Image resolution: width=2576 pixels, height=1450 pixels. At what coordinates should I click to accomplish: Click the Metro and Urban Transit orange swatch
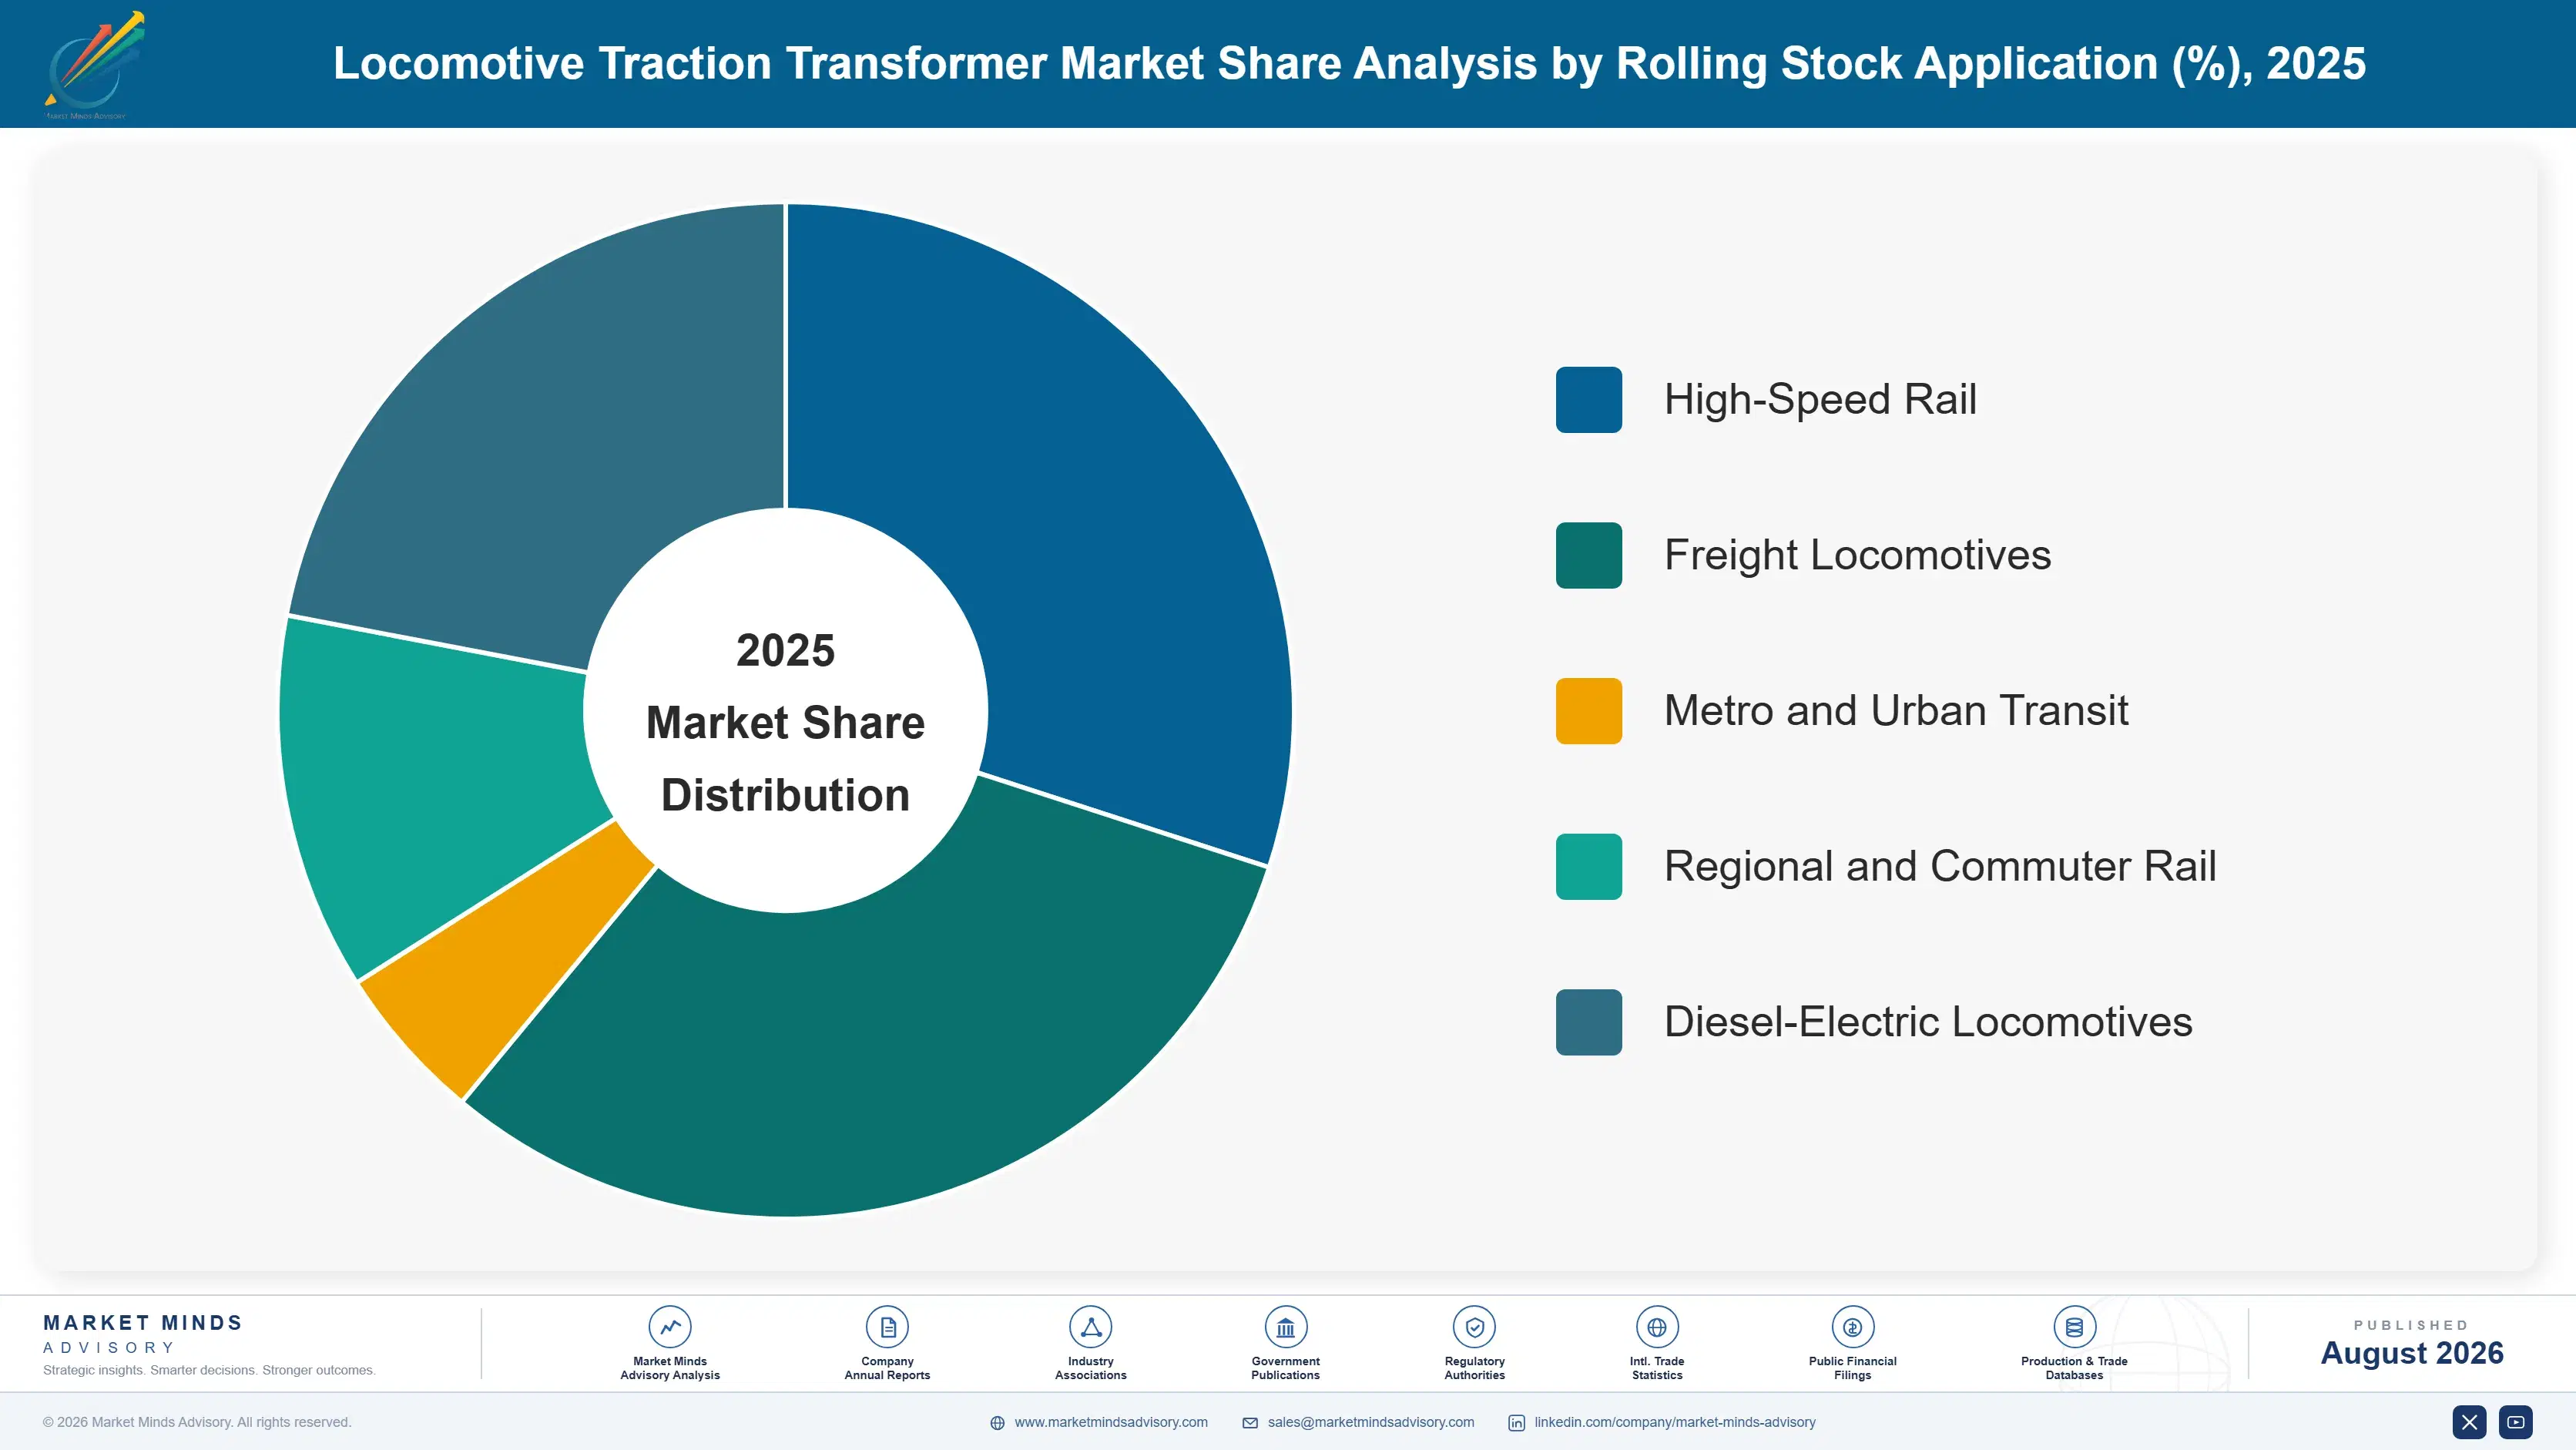(x=1589, y=711)
